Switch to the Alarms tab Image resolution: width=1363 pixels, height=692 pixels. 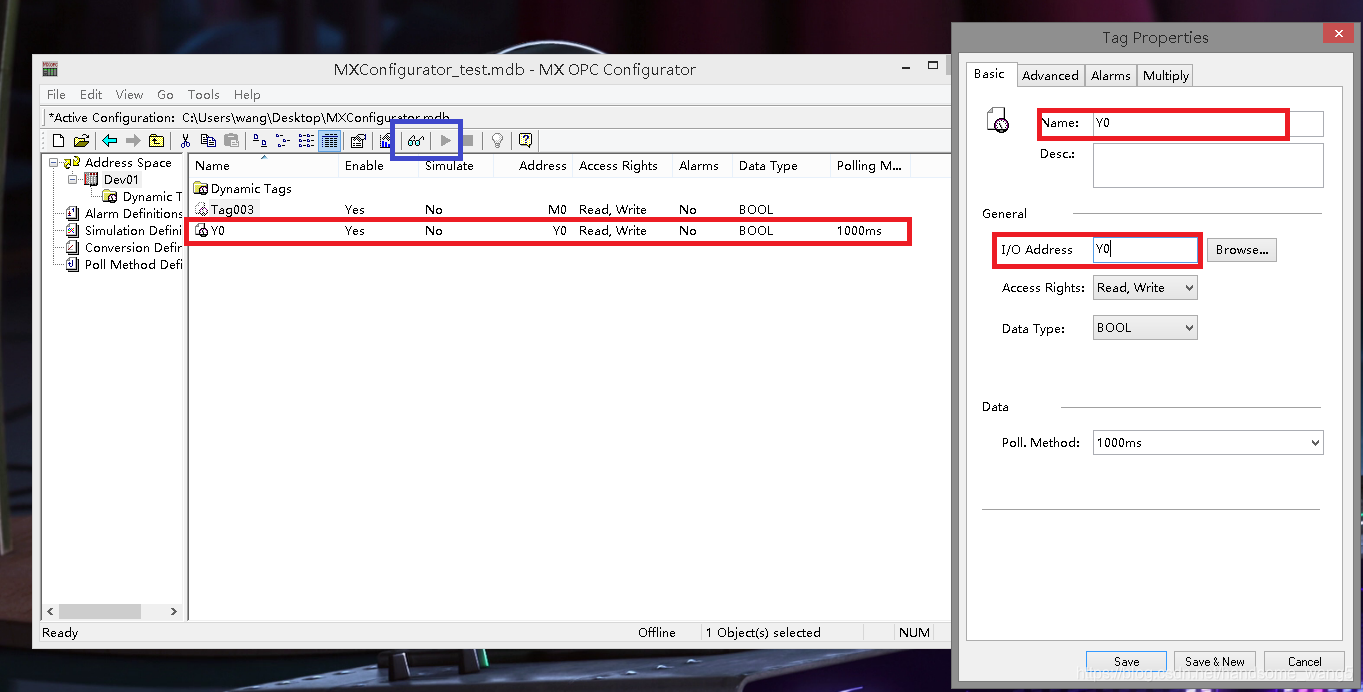[1110, 76]
